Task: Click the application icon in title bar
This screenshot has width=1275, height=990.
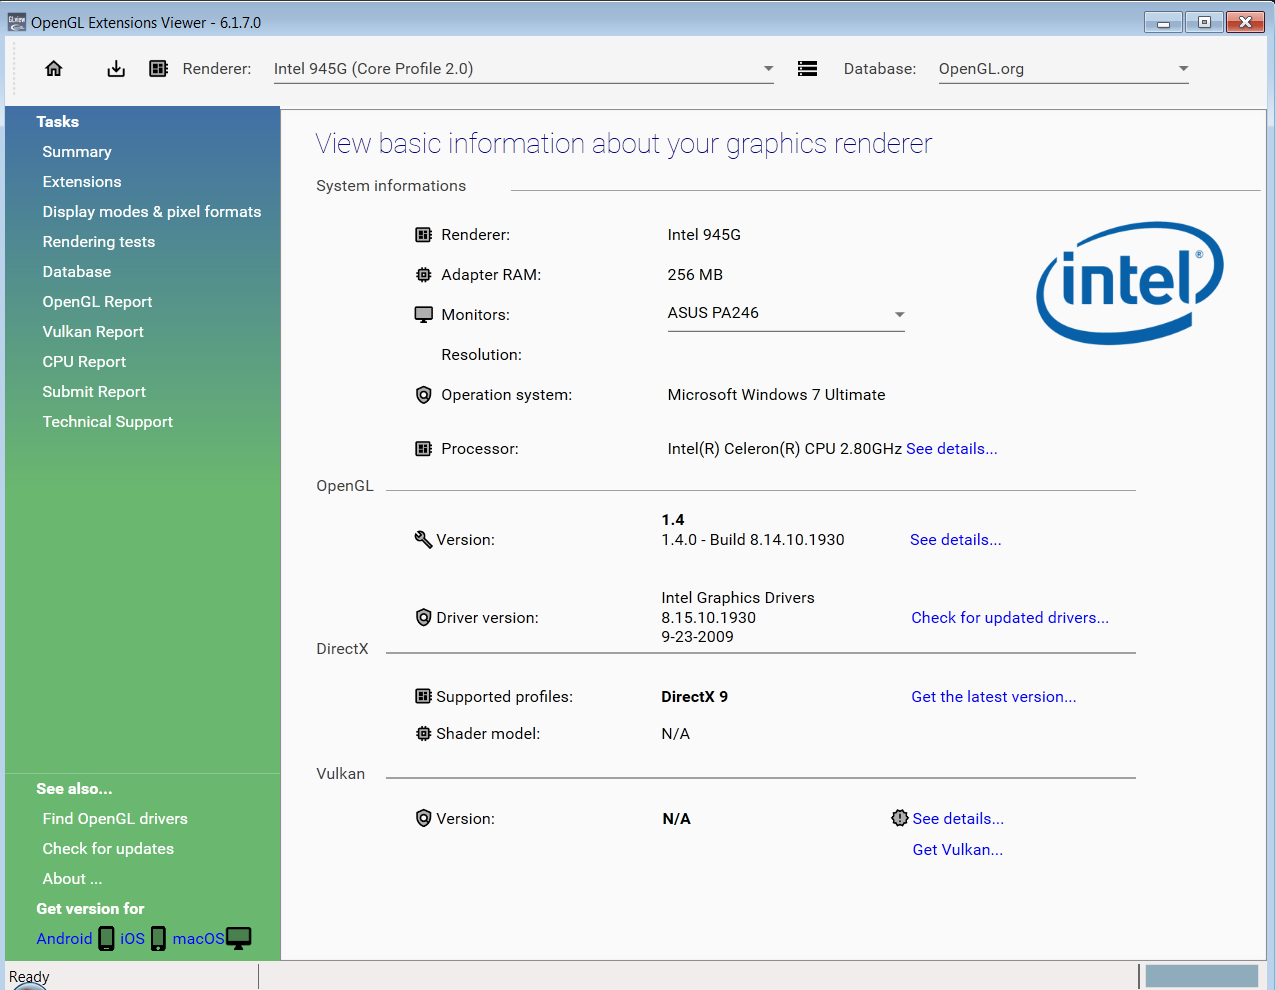Action: tap(17, 22)
